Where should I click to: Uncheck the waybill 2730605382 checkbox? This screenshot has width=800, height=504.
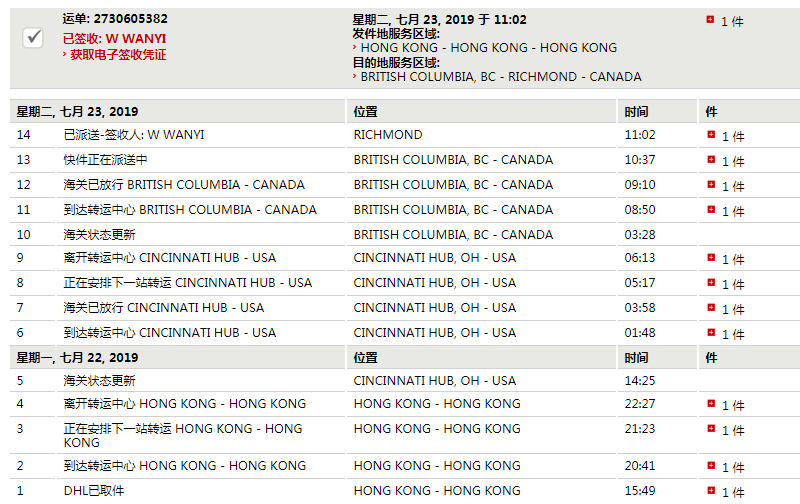tap(33, 37)
